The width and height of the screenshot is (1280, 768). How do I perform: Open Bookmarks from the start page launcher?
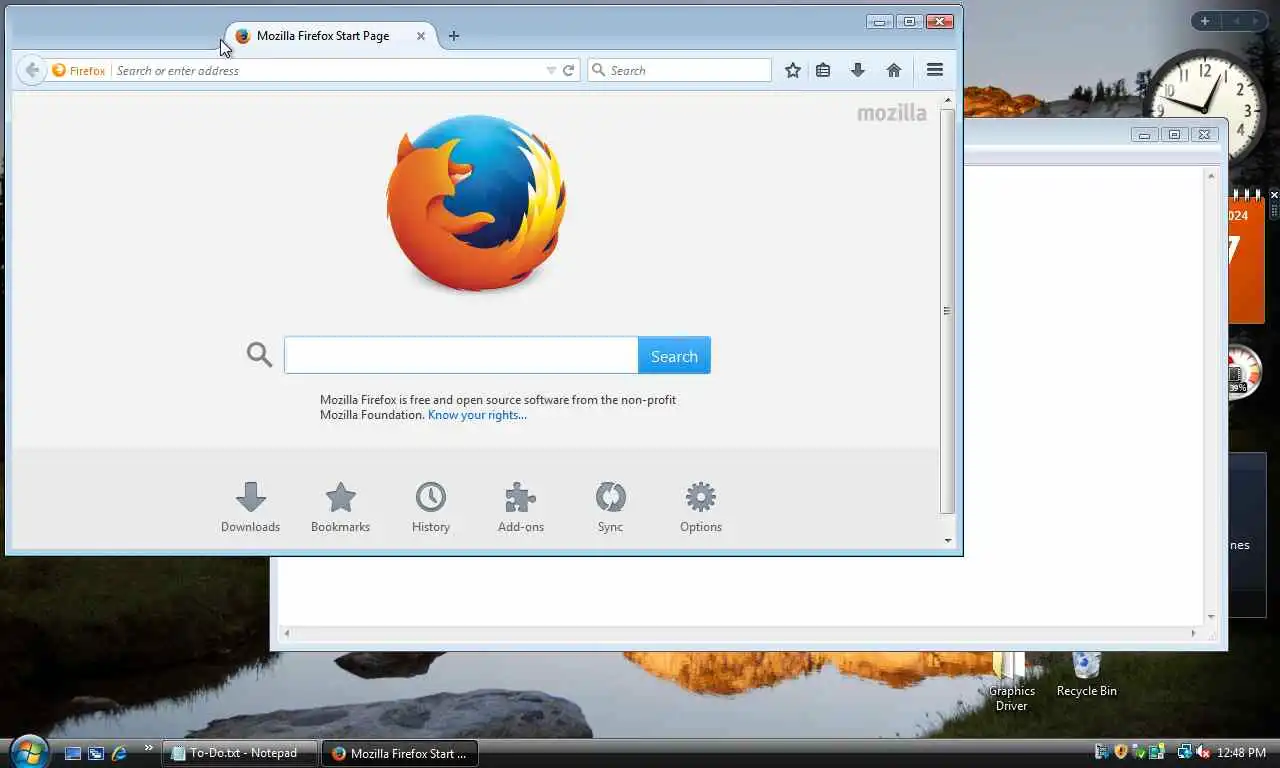(341, 508)
